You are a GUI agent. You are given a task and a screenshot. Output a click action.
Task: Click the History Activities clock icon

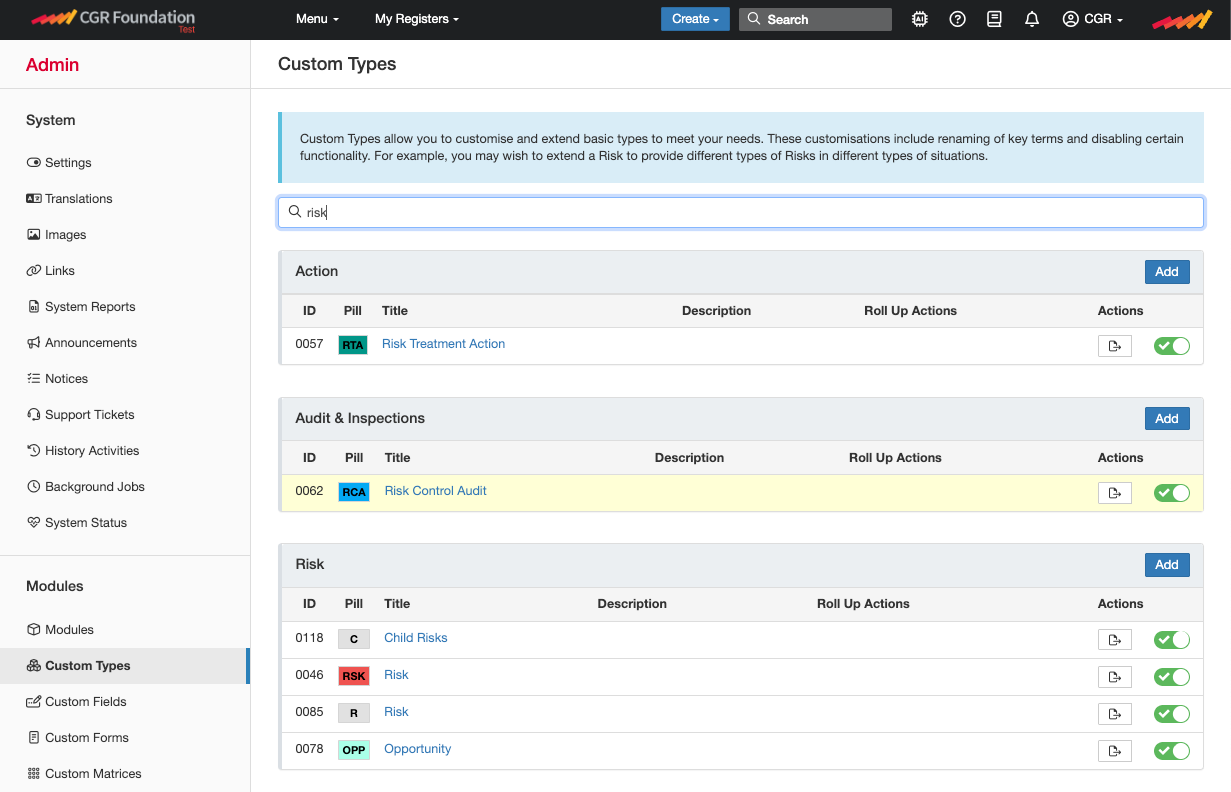[34, 450]
